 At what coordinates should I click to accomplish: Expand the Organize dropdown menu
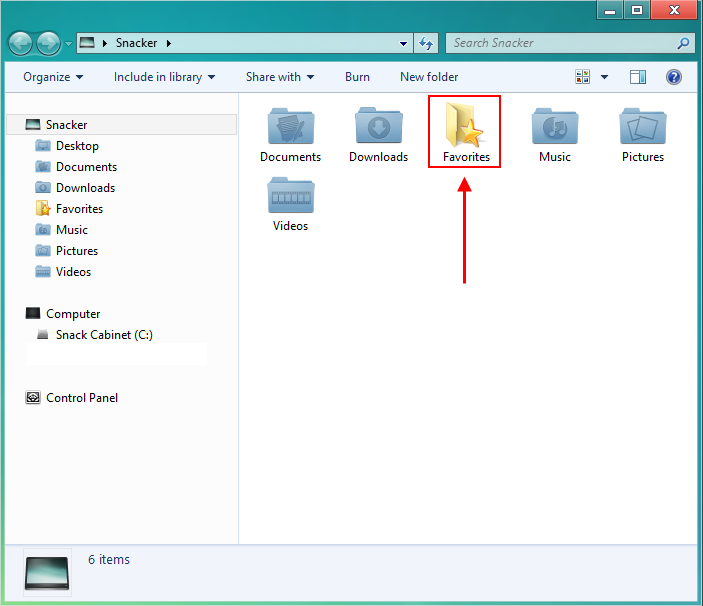click(53, 77)
